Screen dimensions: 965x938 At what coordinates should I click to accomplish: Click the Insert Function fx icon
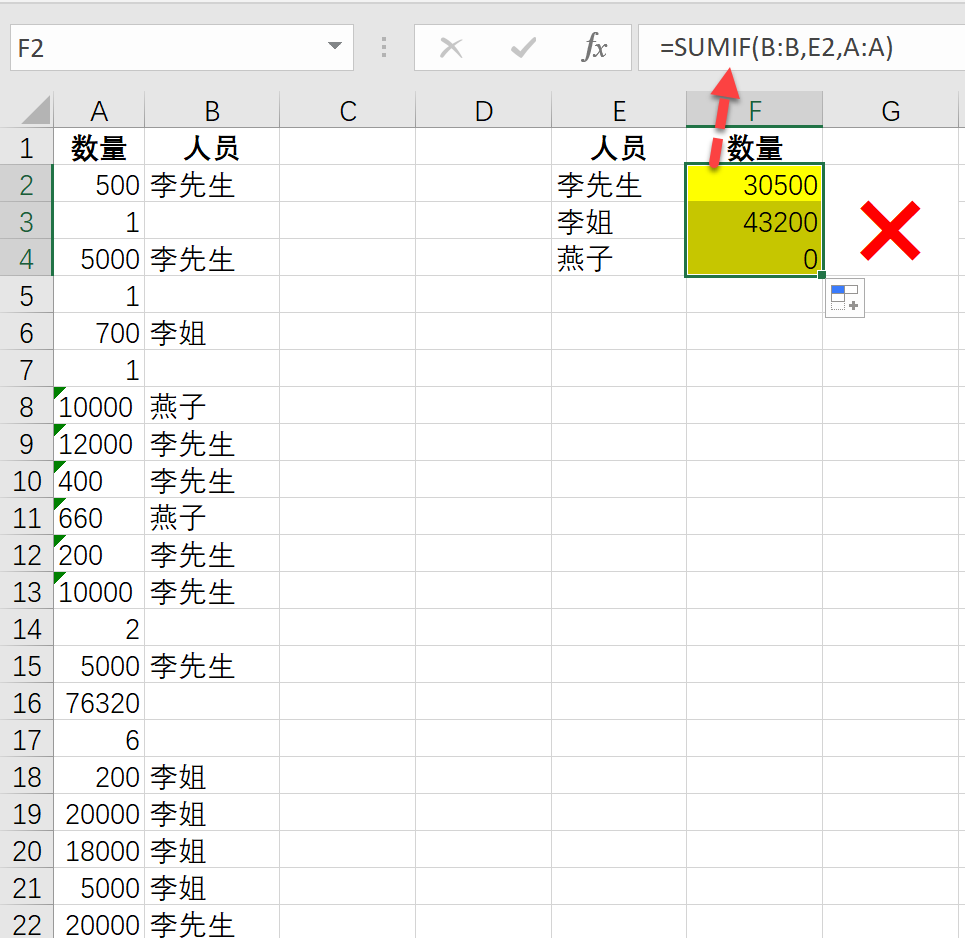[594, 47]
